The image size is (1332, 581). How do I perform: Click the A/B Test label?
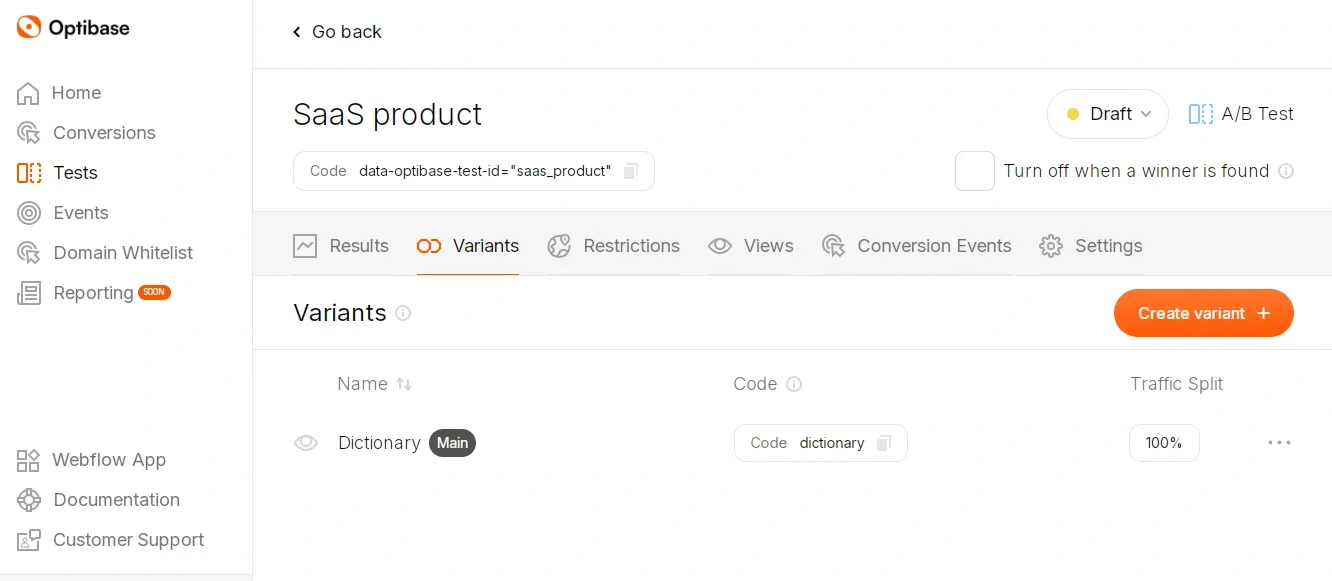click(x=1240, y=113)
